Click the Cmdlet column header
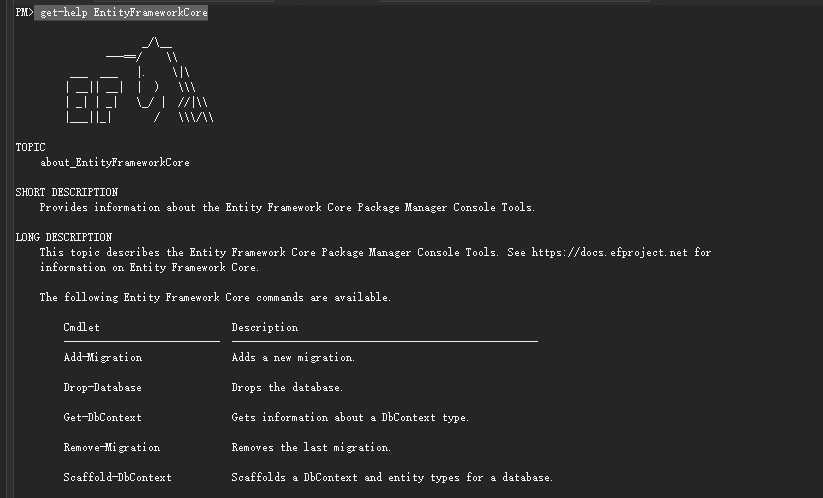The height and width of the screenshot is (498, 823). [x=81, y=327]
